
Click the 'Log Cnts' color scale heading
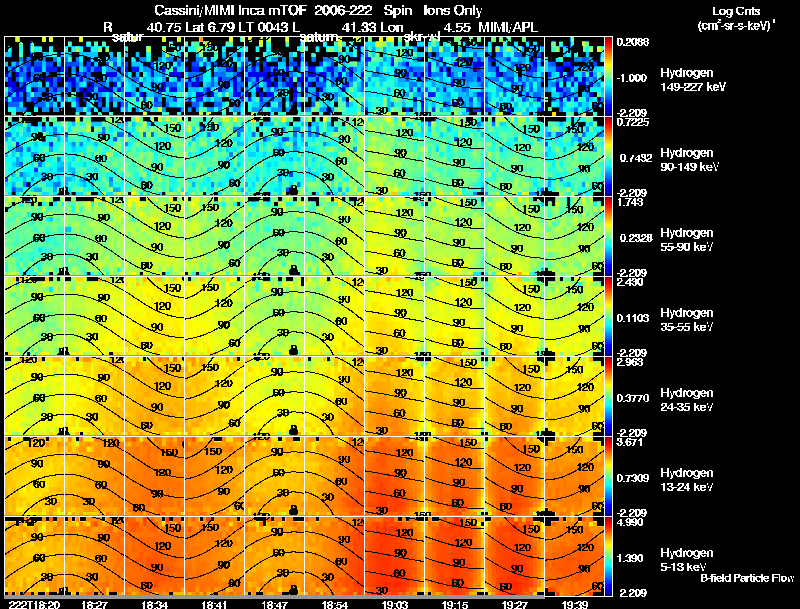click(736, 11)
